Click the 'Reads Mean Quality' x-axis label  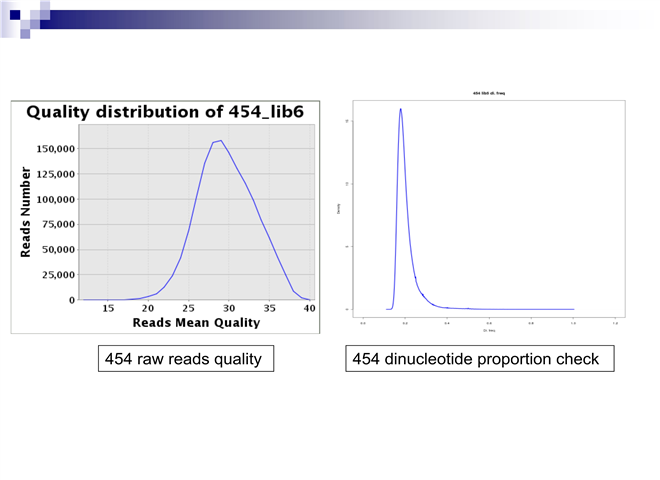(196, 323)
